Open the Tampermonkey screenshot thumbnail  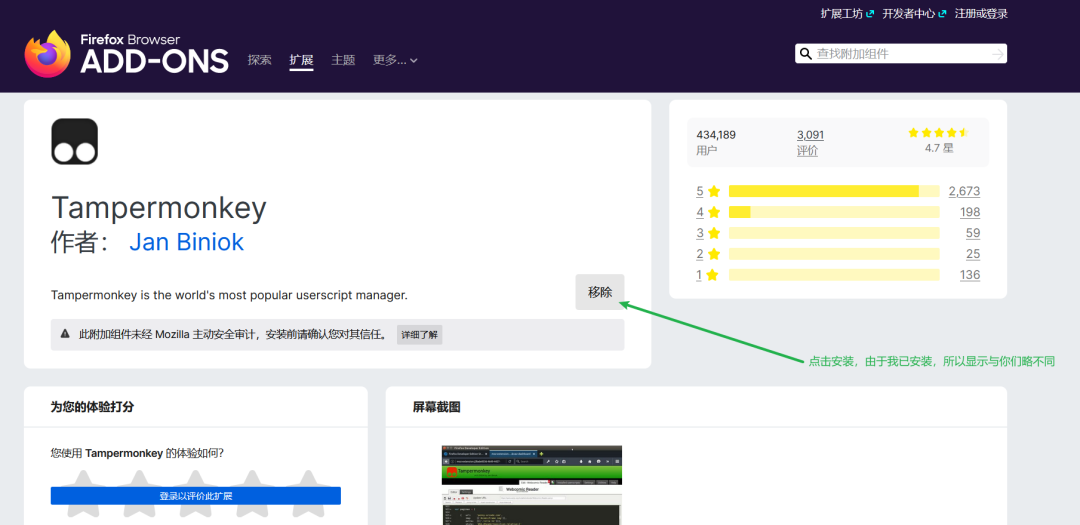coord(532,485)
